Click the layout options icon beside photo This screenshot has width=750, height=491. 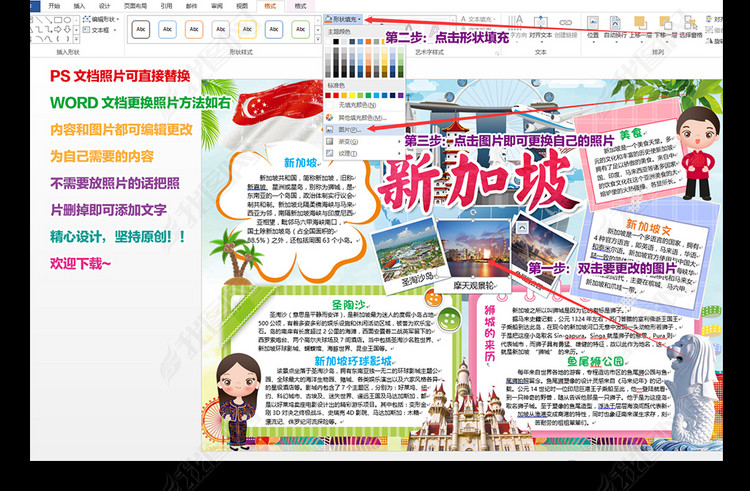tap(522, 228)
